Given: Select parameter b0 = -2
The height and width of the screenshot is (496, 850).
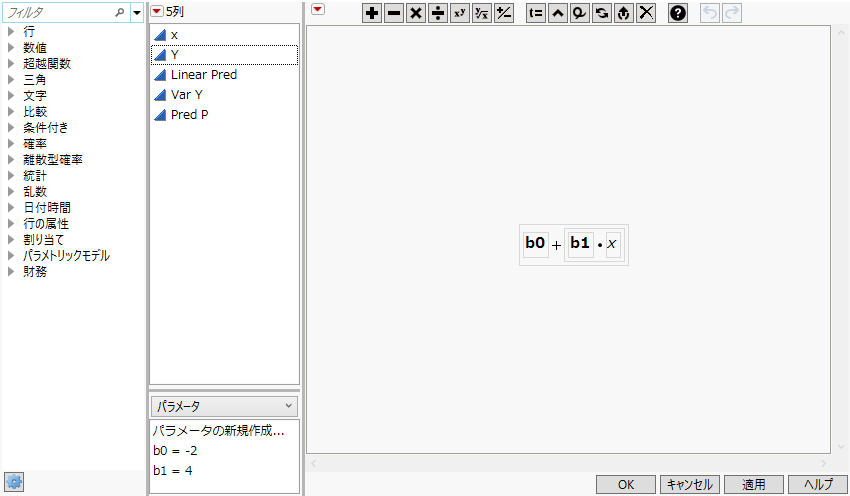Looking at the screenshot, I should pos(175,450).
